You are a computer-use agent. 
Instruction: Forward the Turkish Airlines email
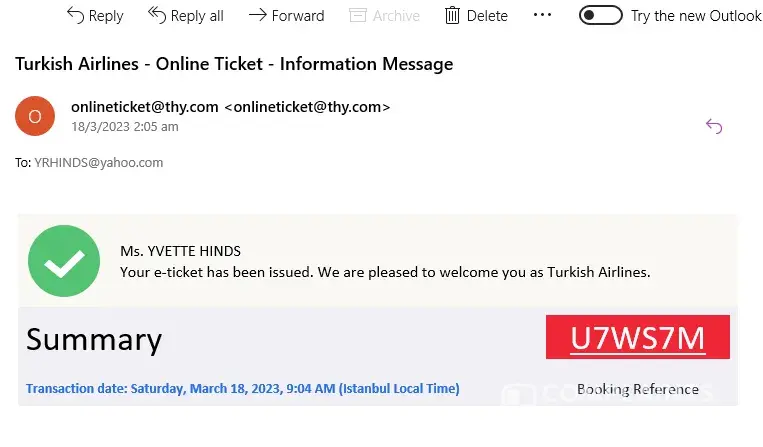pos(286,16)
